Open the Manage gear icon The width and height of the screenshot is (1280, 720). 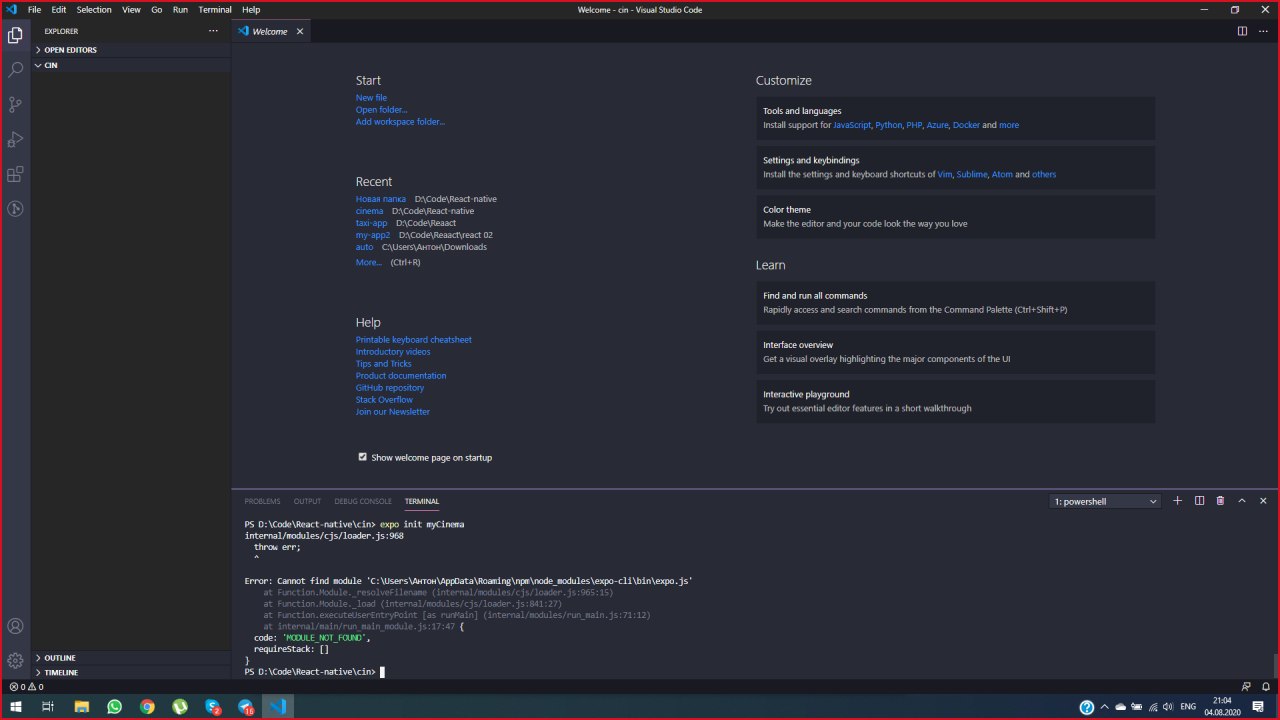15,660
